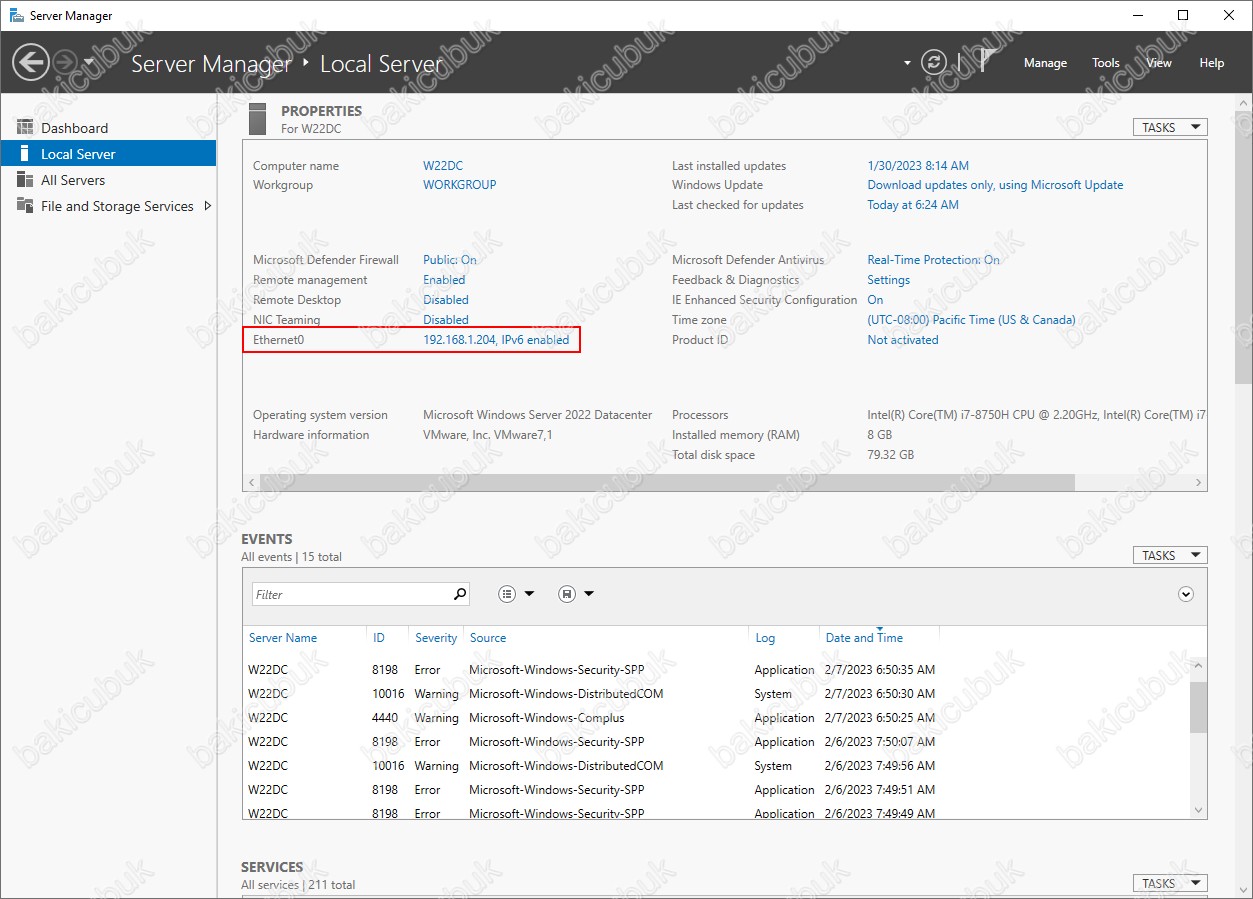Select All Servers in the sidebar

pyautogui.click(x=108, y=180)
